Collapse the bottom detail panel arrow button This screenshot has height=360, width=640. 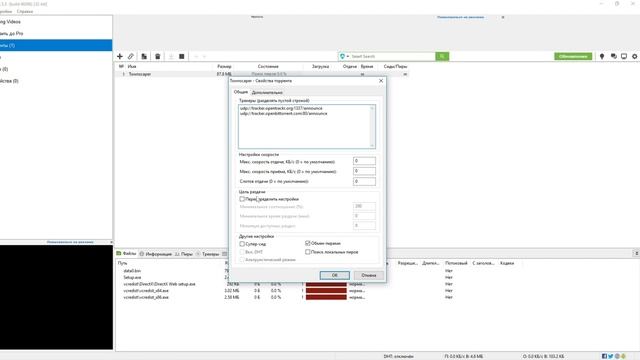(636, 253)
